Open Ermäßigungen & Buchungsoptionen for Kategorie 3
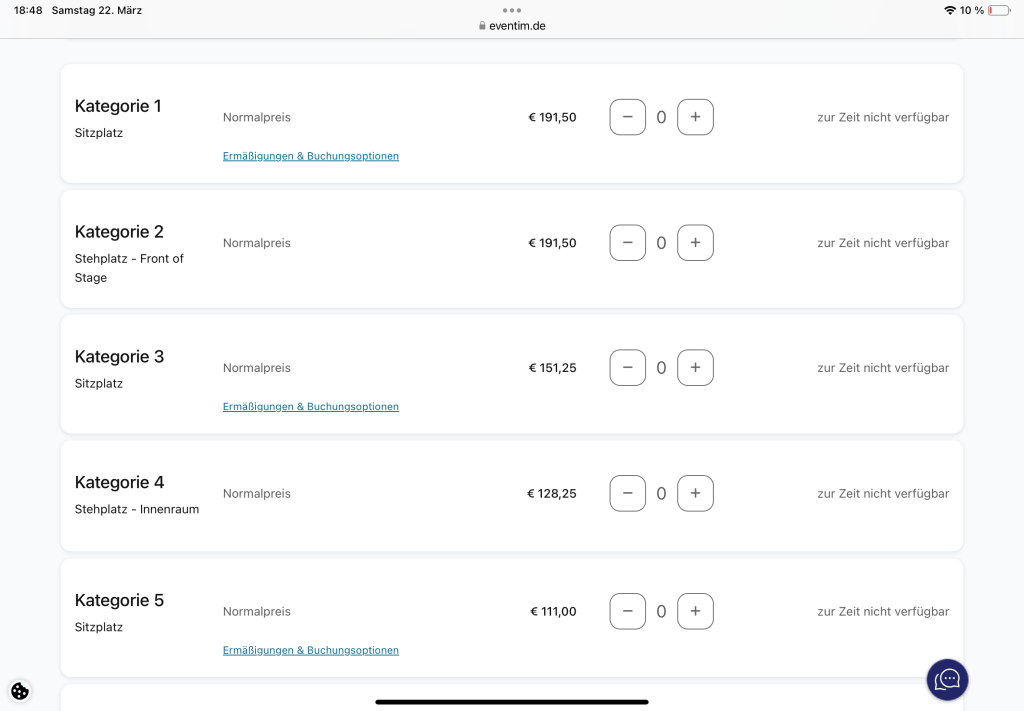 [x=310, y=407]
